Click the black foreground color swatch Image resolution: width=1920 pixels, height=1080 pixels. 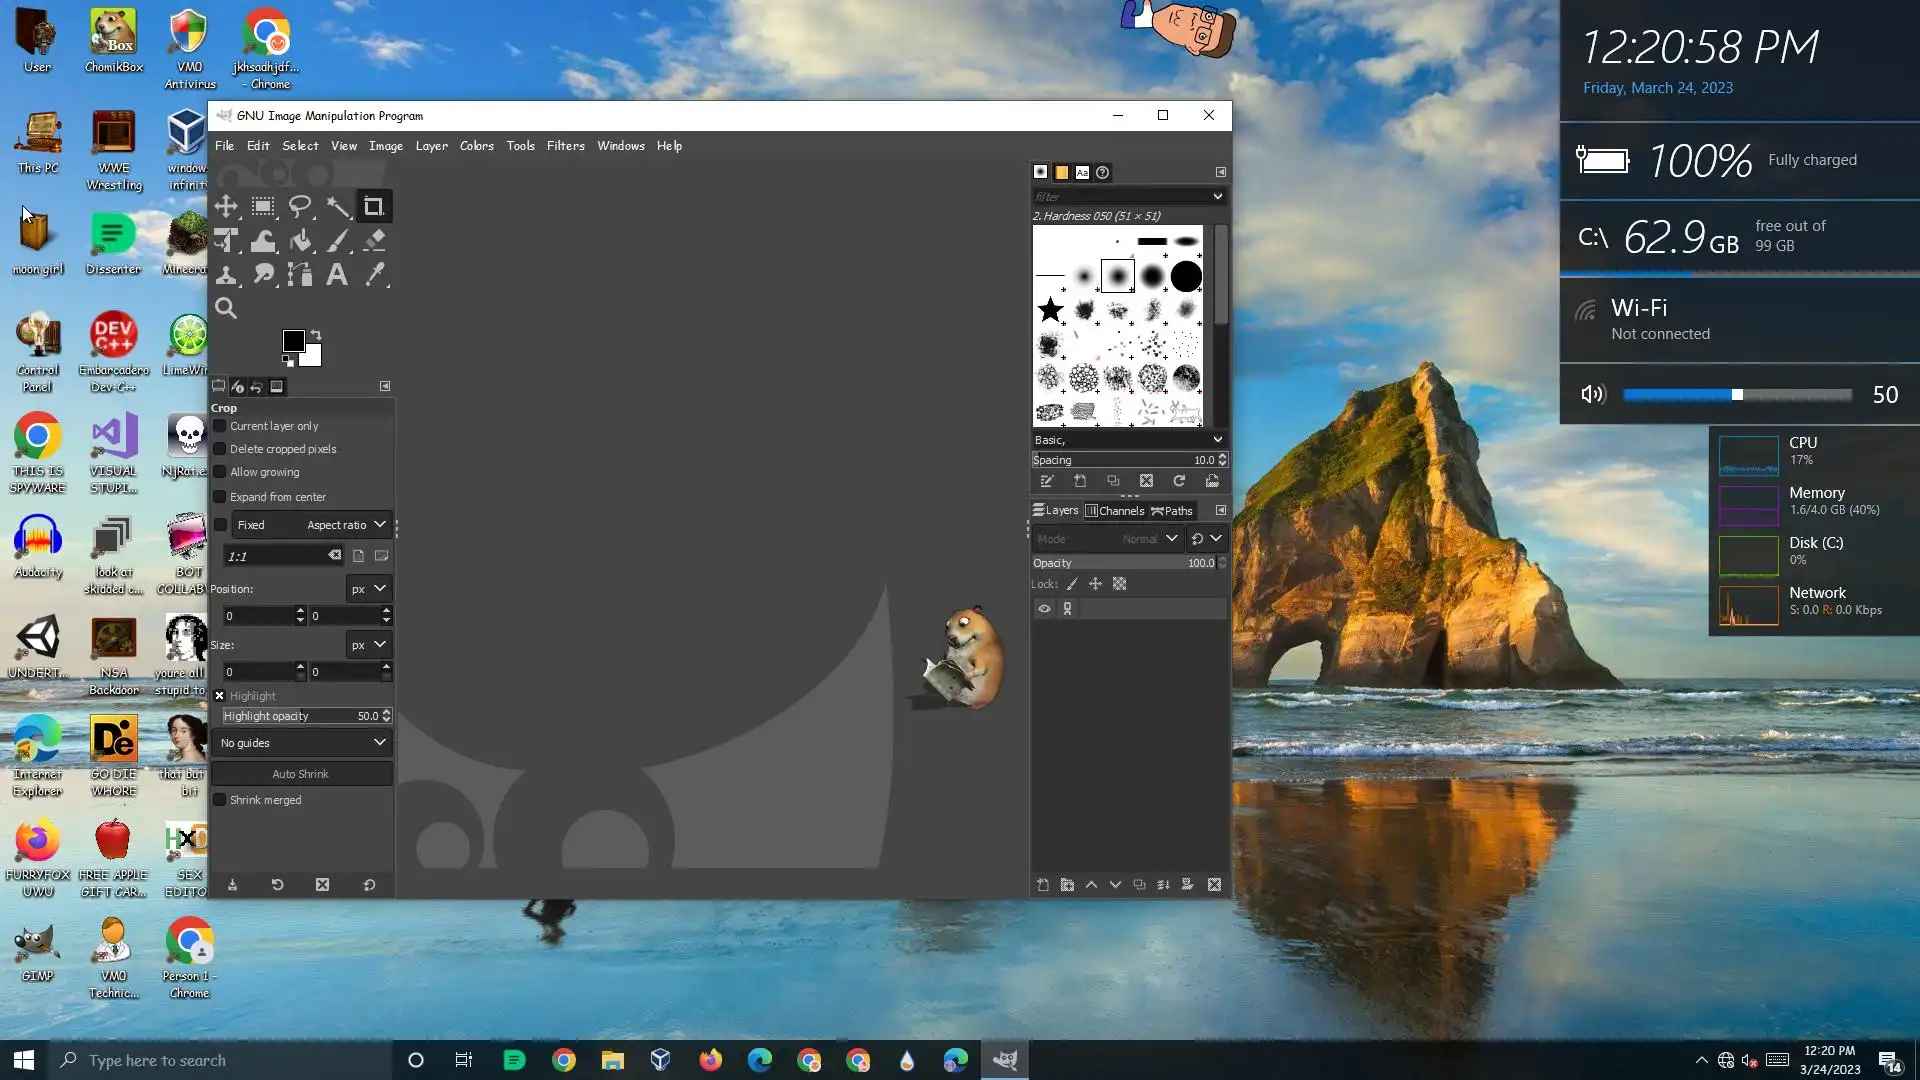293,341
